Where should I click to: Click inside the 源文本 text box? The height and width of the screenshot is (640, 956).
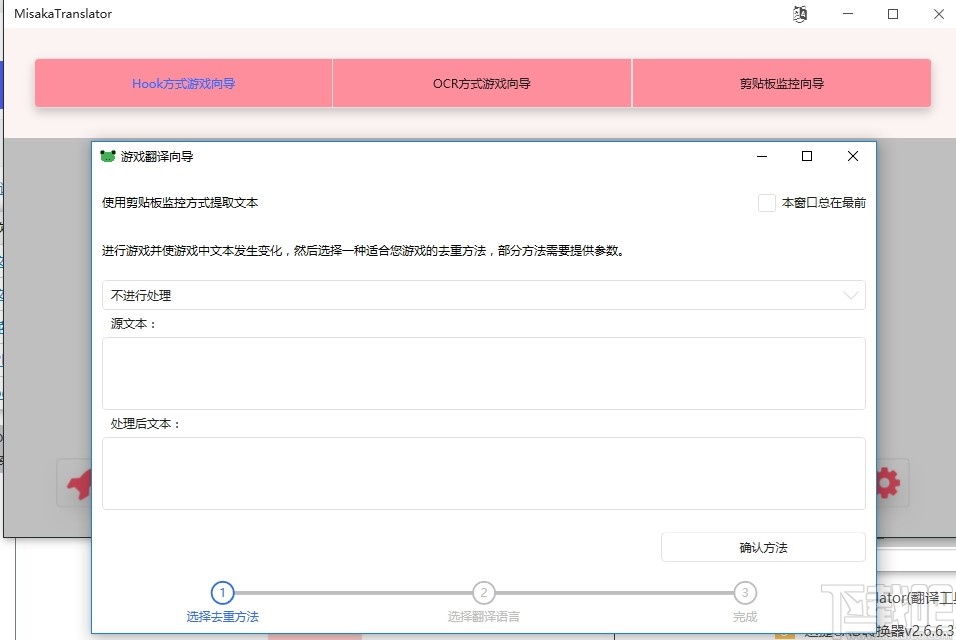[483, 373]
